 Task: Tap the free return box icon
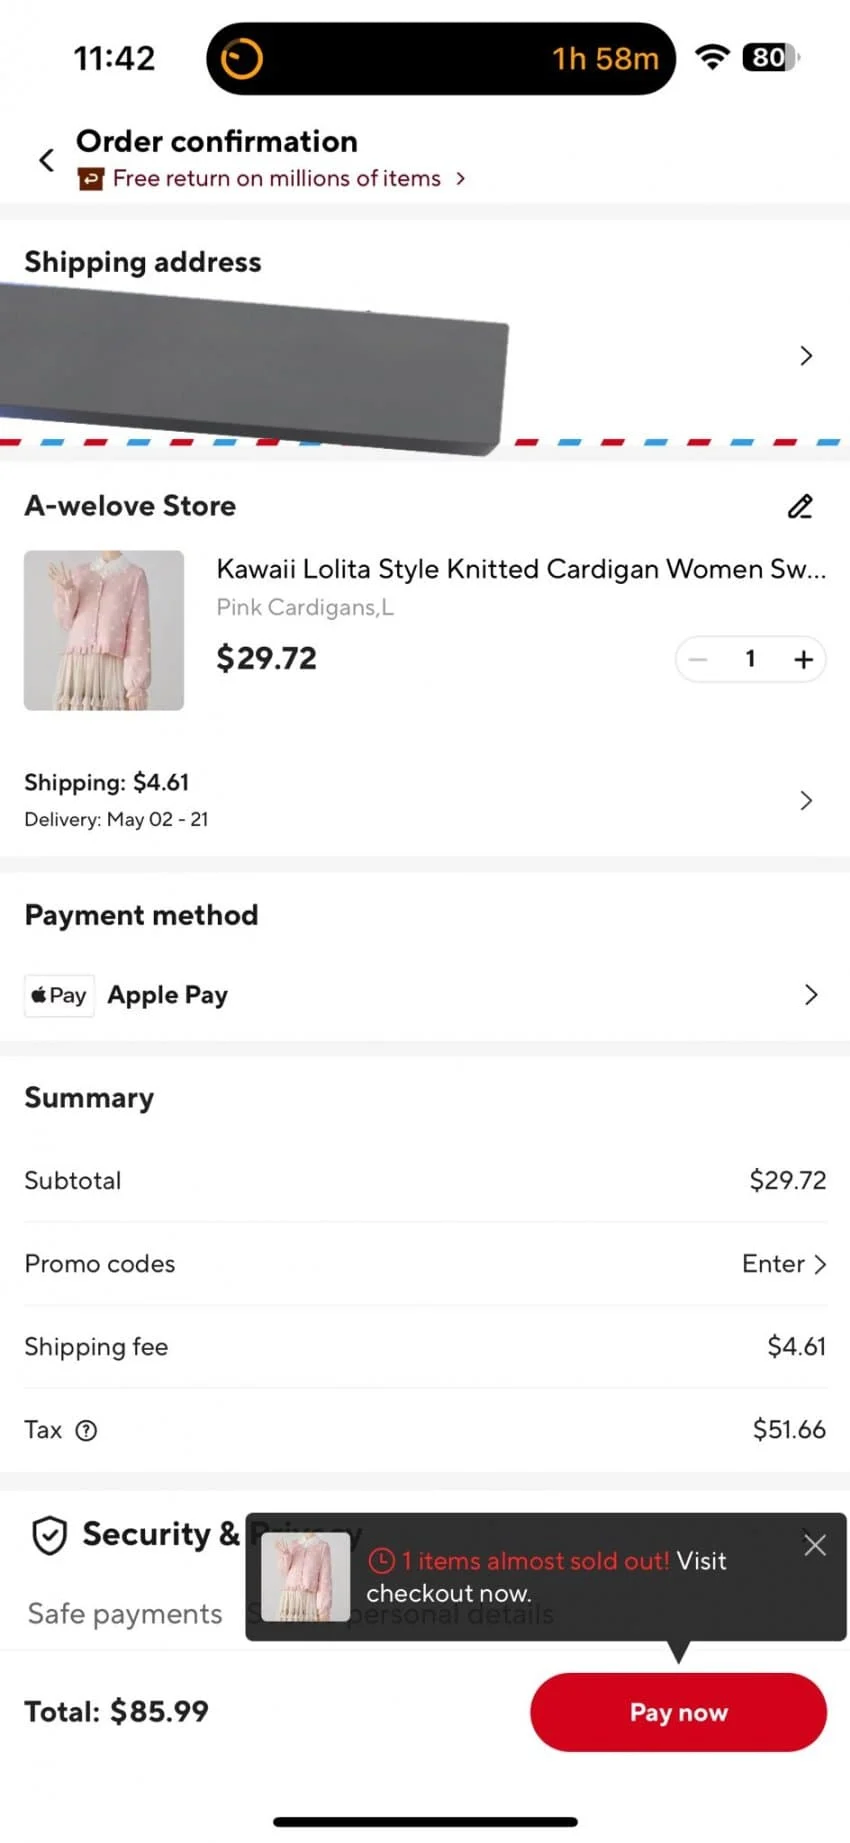pyautogui.click(x=91, y=179)
